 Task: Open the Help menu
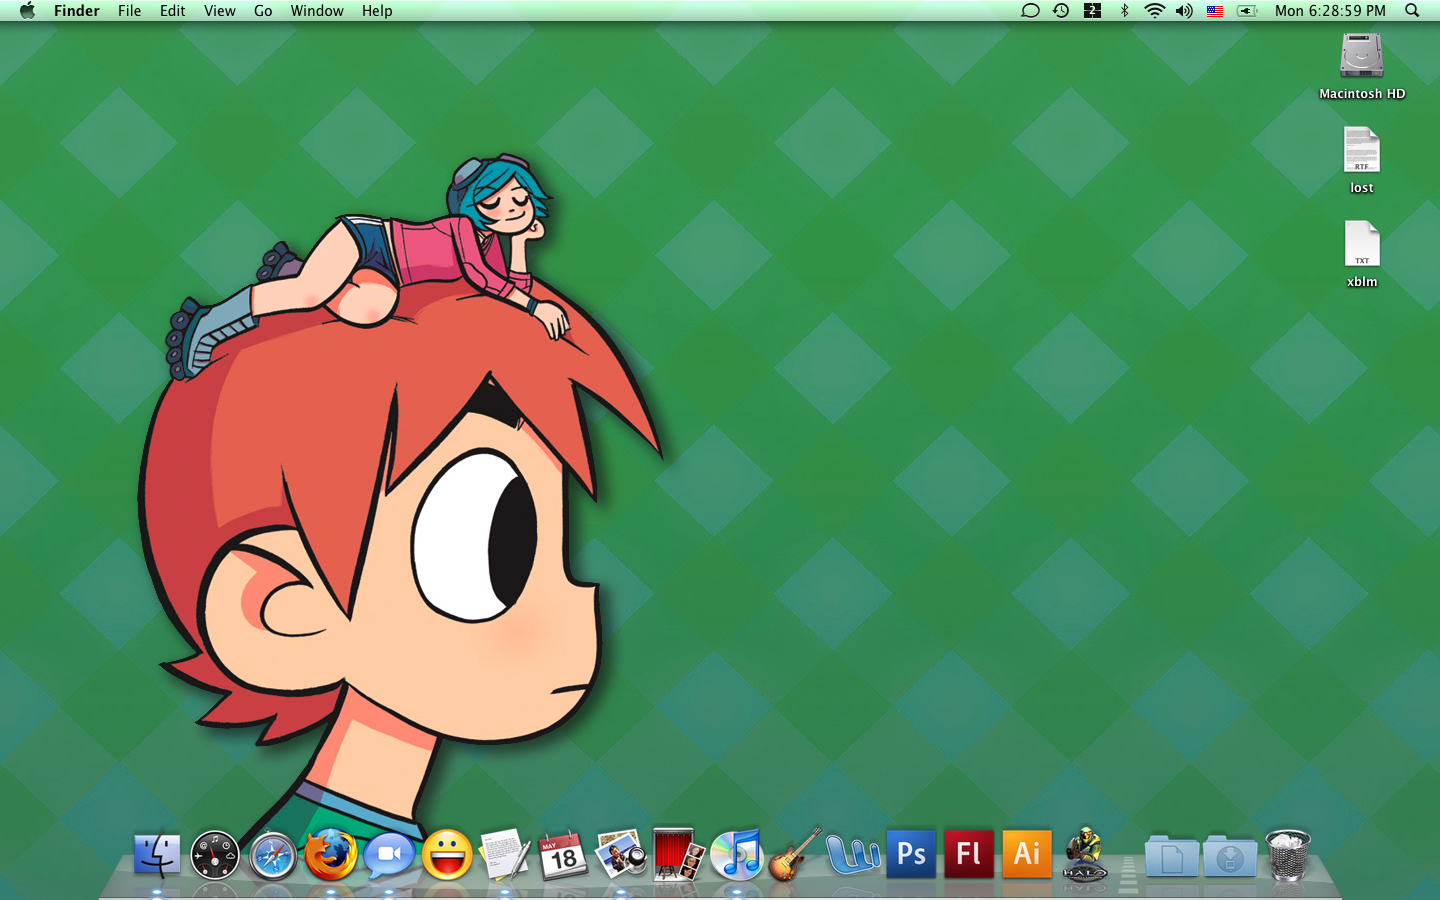[x=377, y=11]
